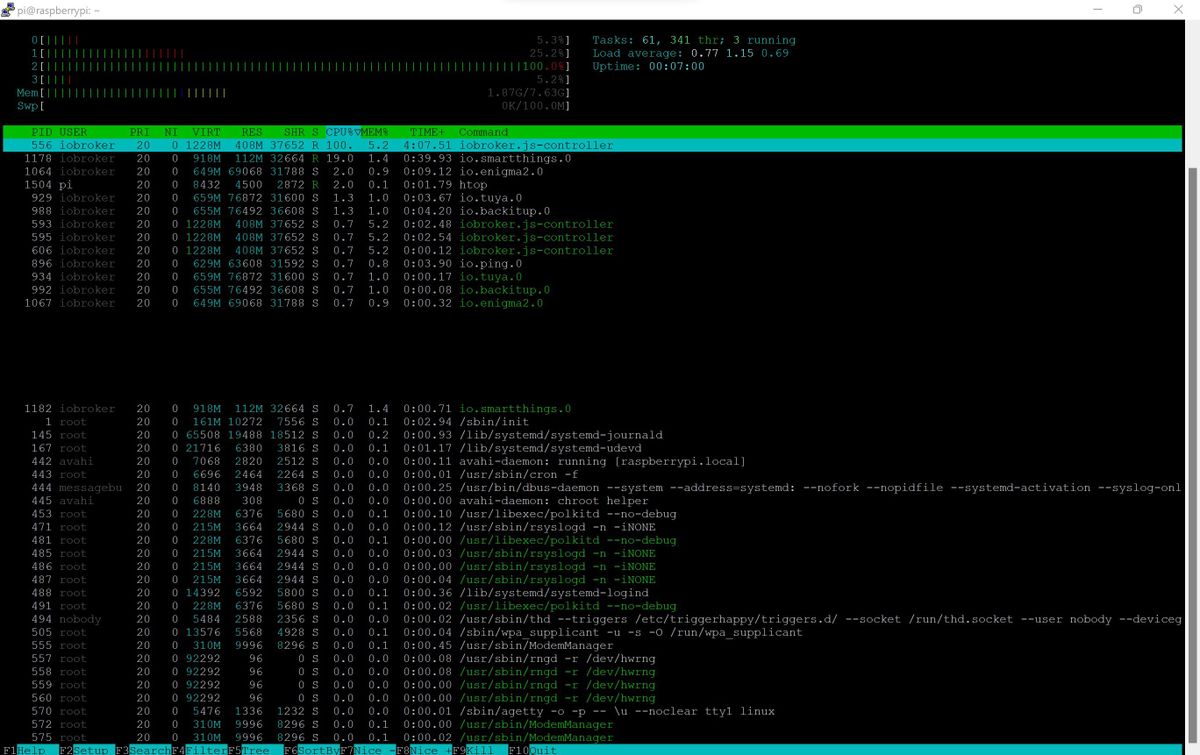Select avahi-daemon running process row
This screenshot has height=755, width=1200.
(x=592, y=461)
